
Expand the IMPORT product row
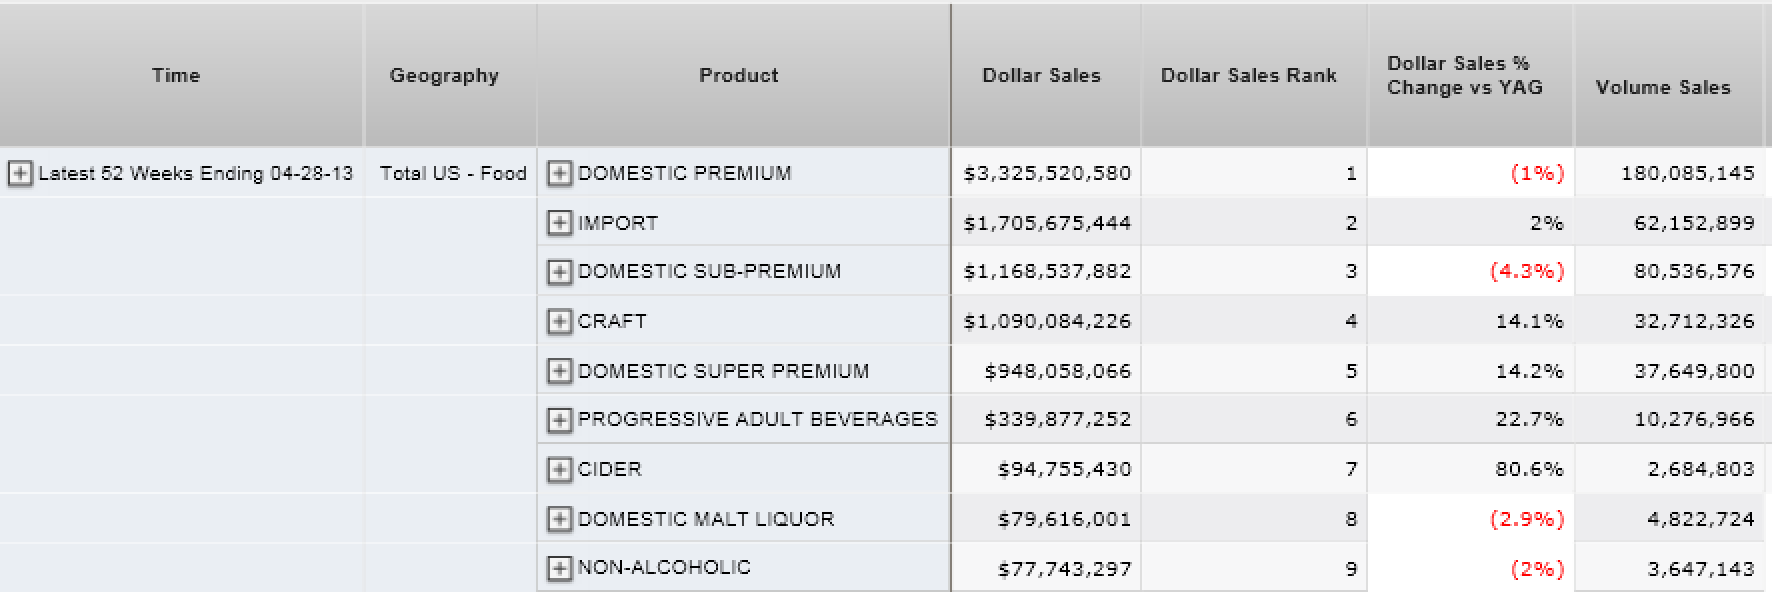click(x=559, y=223)
